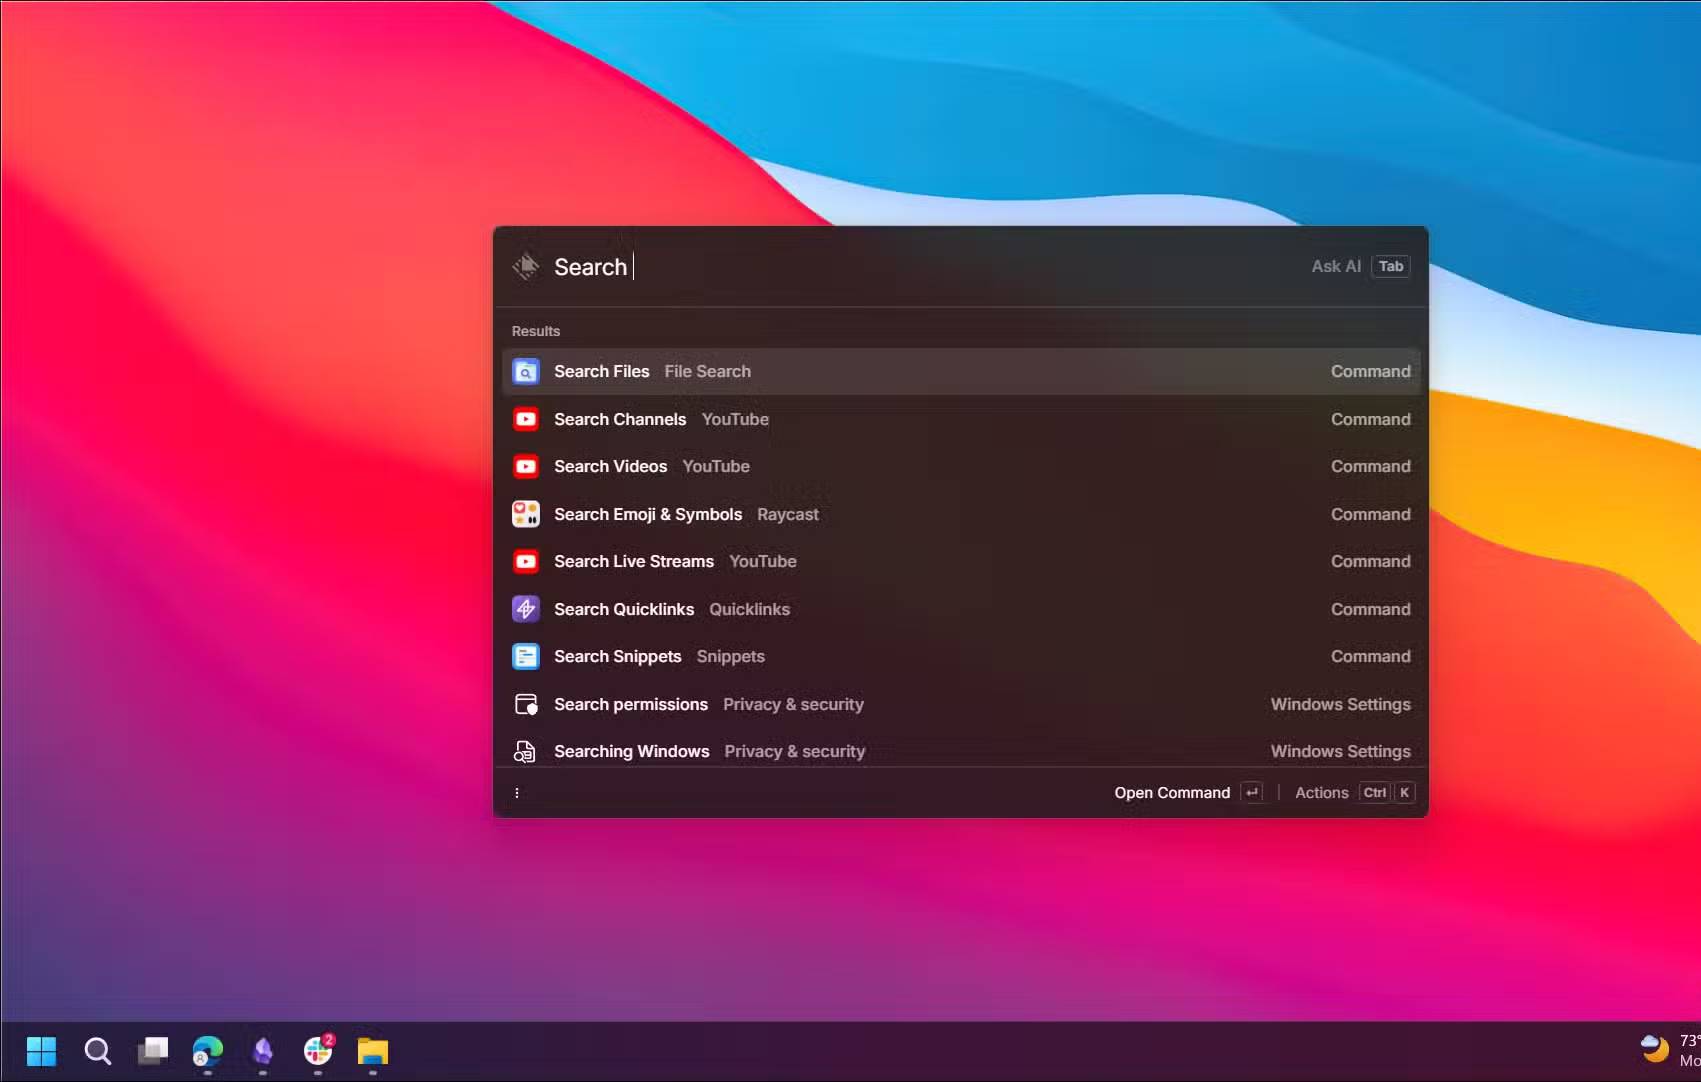Open Slack from the taskbar

coord(317,1051)
